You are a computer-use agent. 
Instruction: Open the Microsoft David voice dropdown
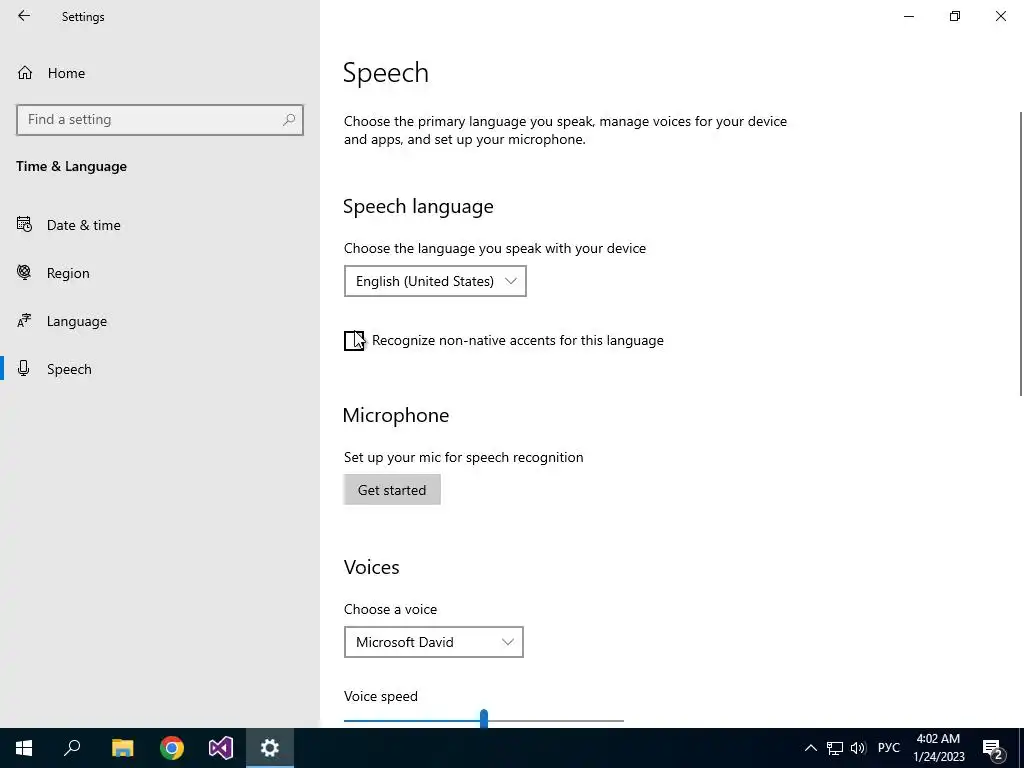coord(434,643)
